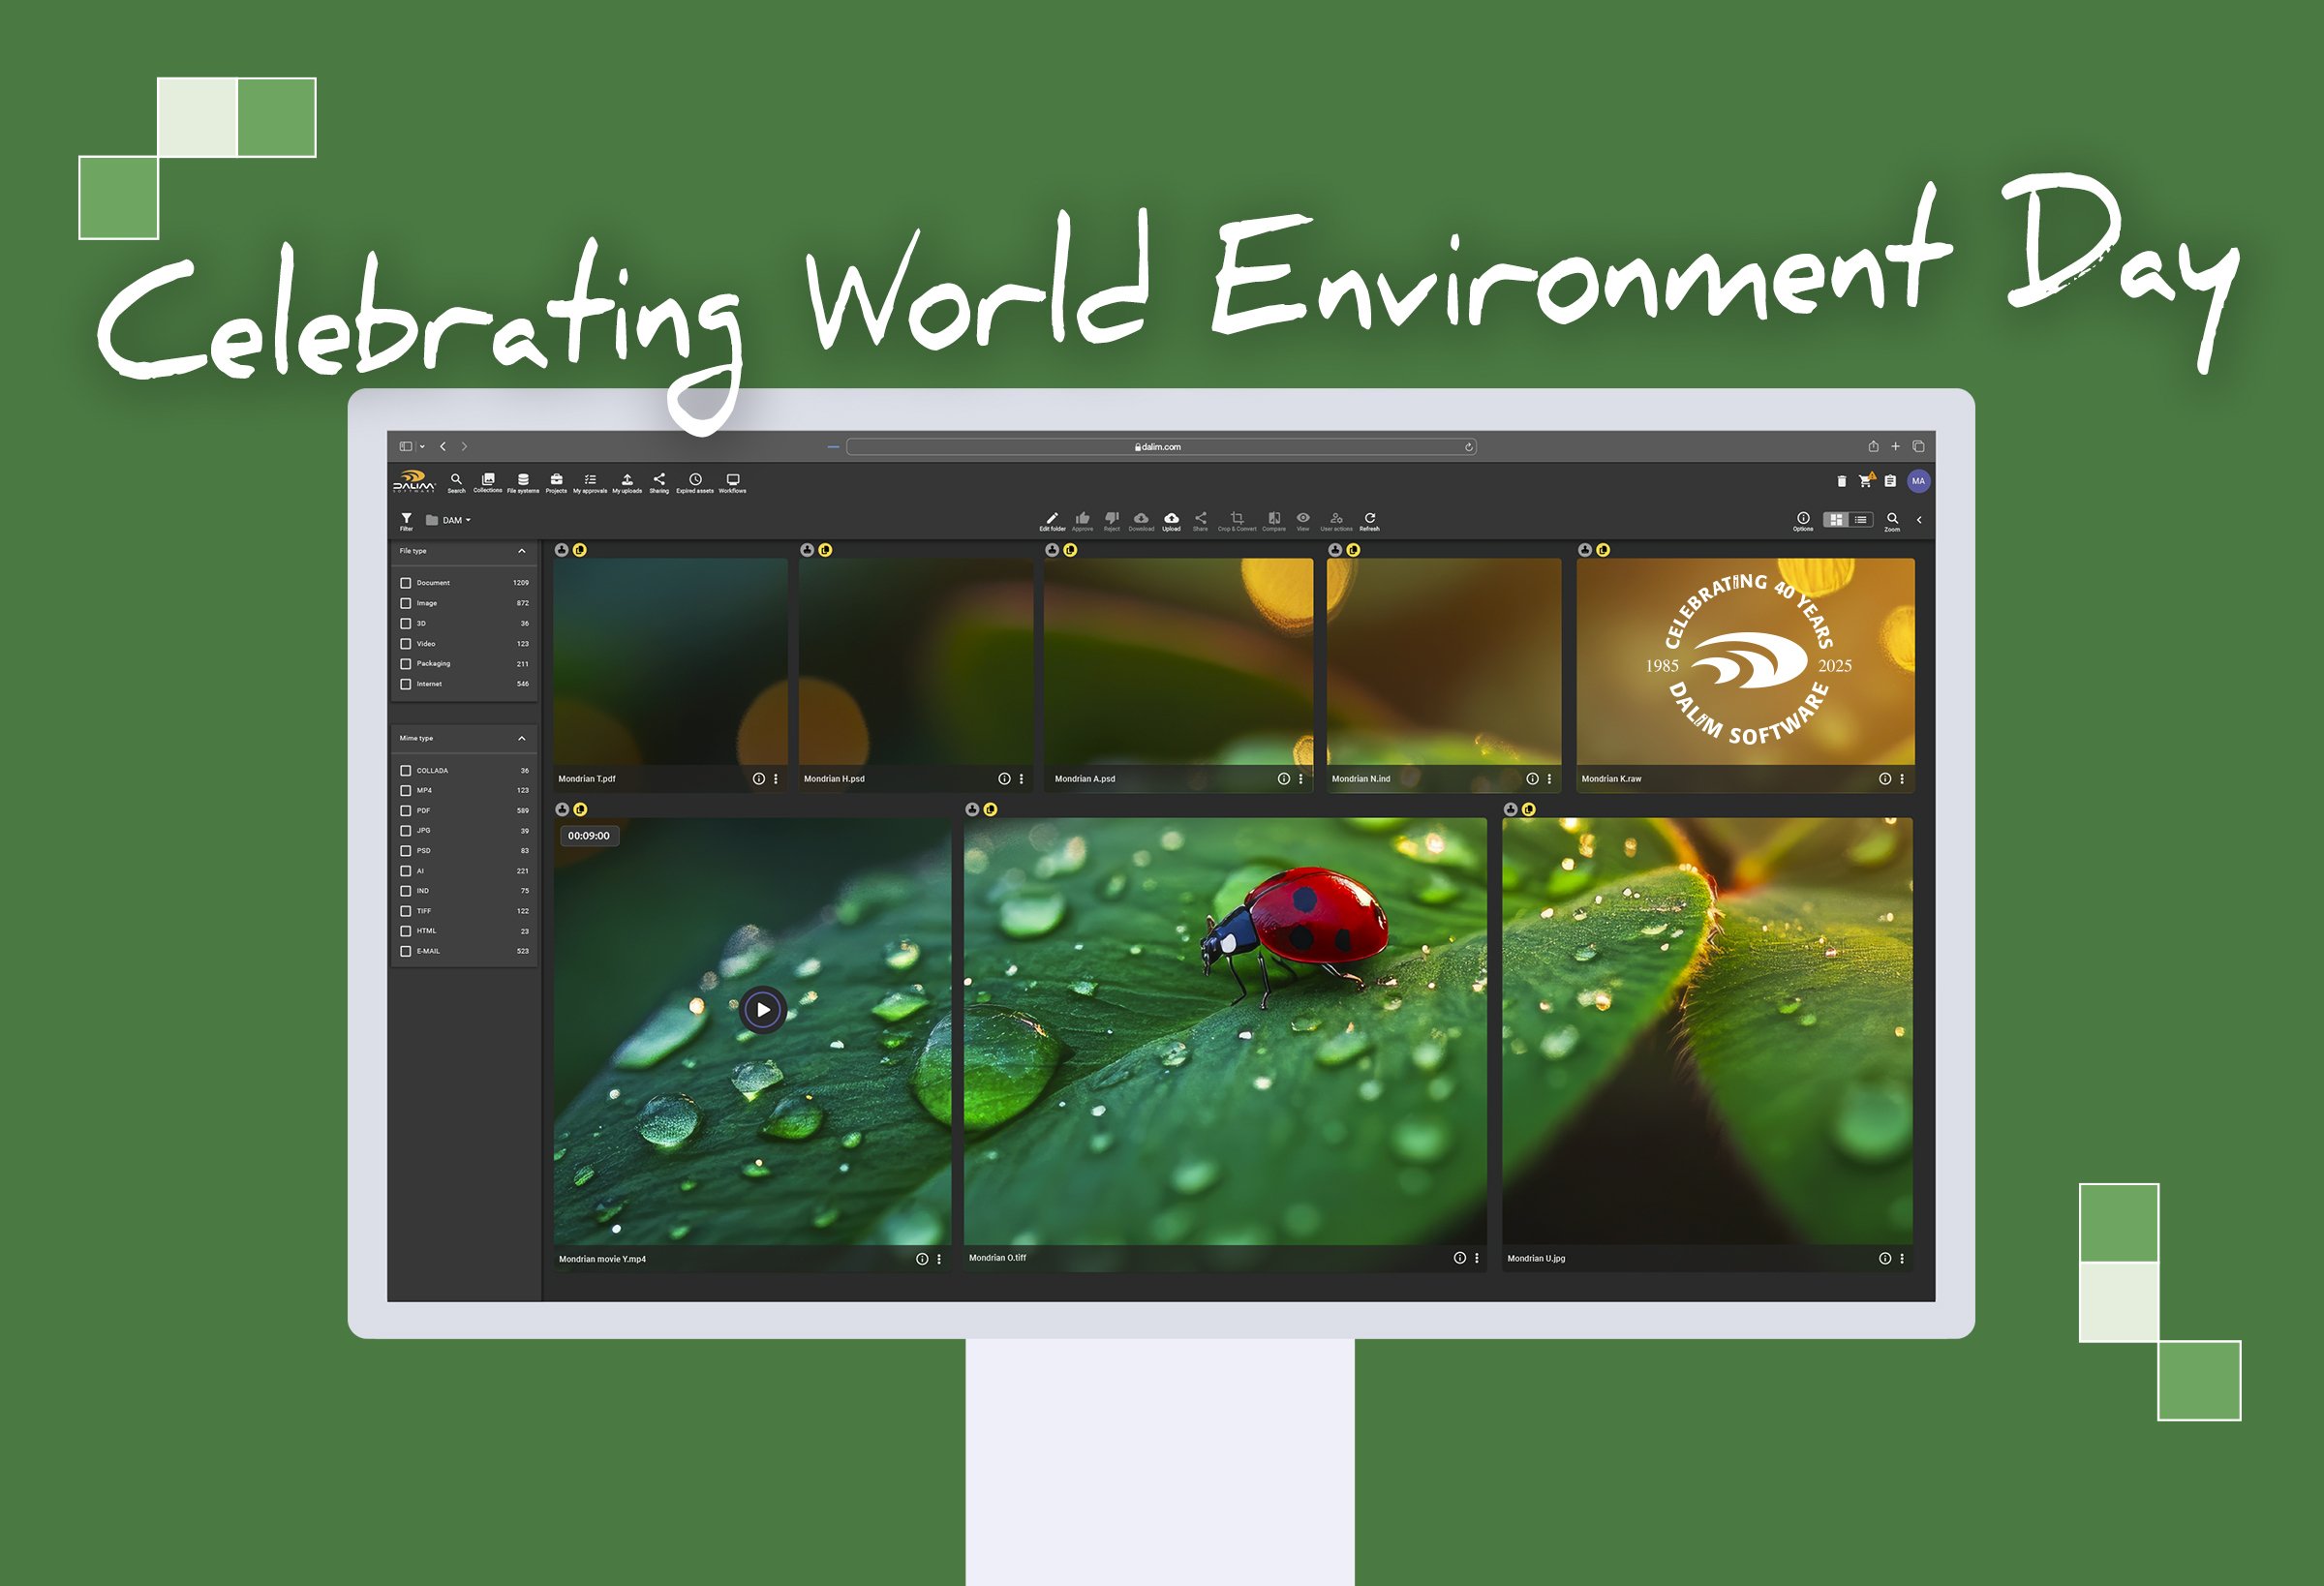This screenshot has height=1586, width=2324.
Task: Play the Mondrian movie Y.mp4 video
Action: [763, 1010]
